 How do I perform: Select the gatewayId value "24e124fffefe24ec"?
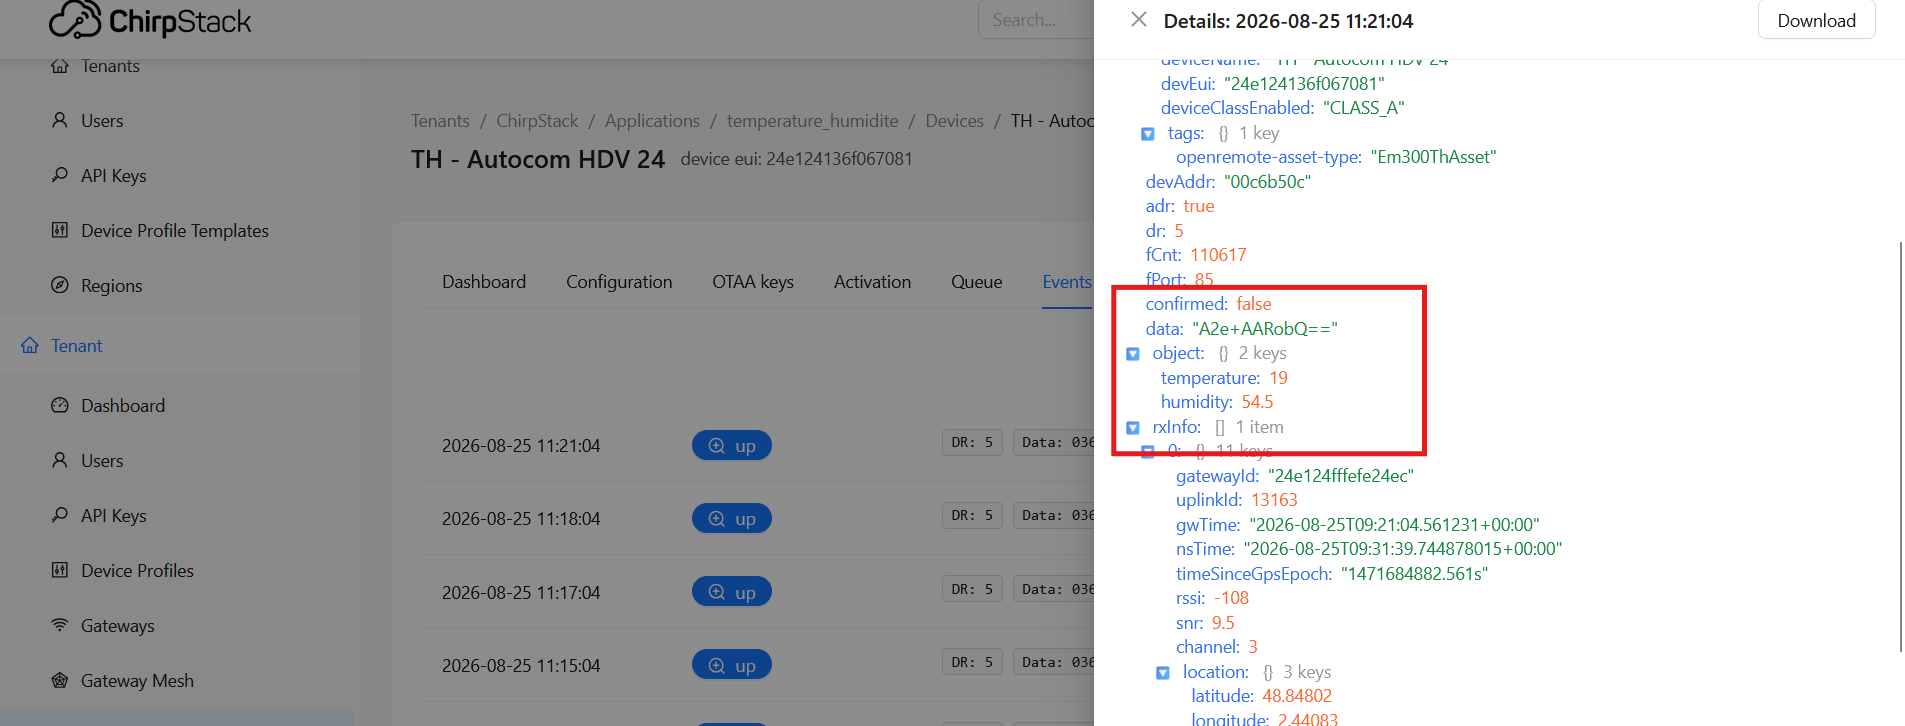(1341, 476)
